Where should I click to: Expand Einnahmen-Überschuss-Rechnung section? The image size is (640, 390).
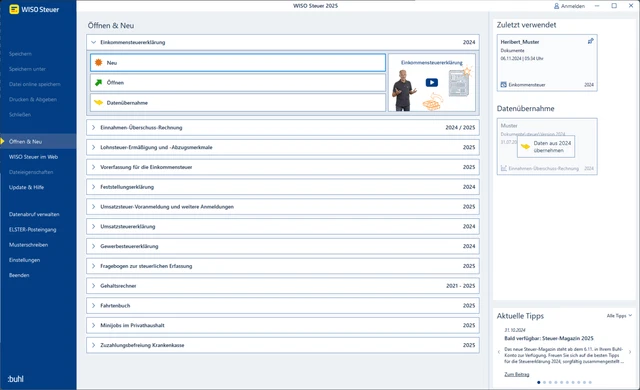(93, 127)
